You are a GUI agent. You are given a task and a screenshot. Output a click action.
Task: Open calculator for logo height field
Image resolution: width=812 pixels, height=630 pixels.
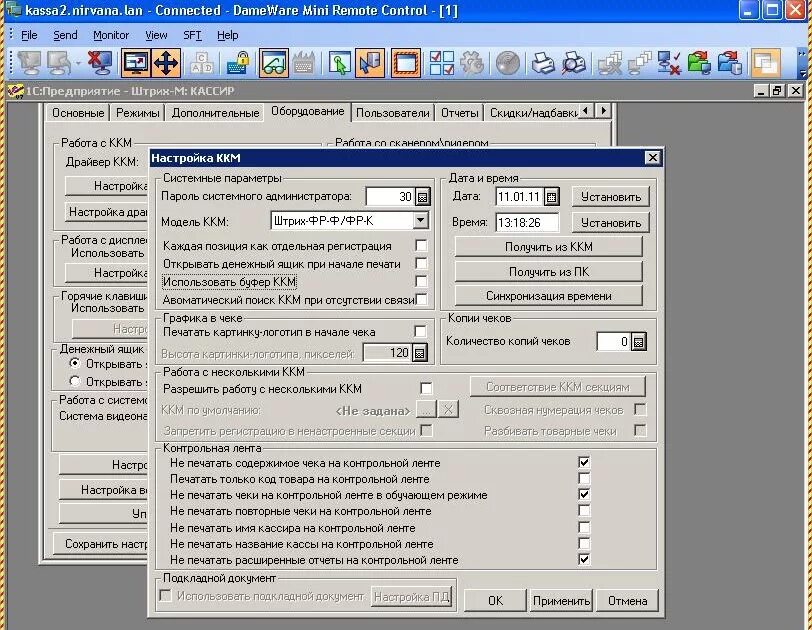420,353
